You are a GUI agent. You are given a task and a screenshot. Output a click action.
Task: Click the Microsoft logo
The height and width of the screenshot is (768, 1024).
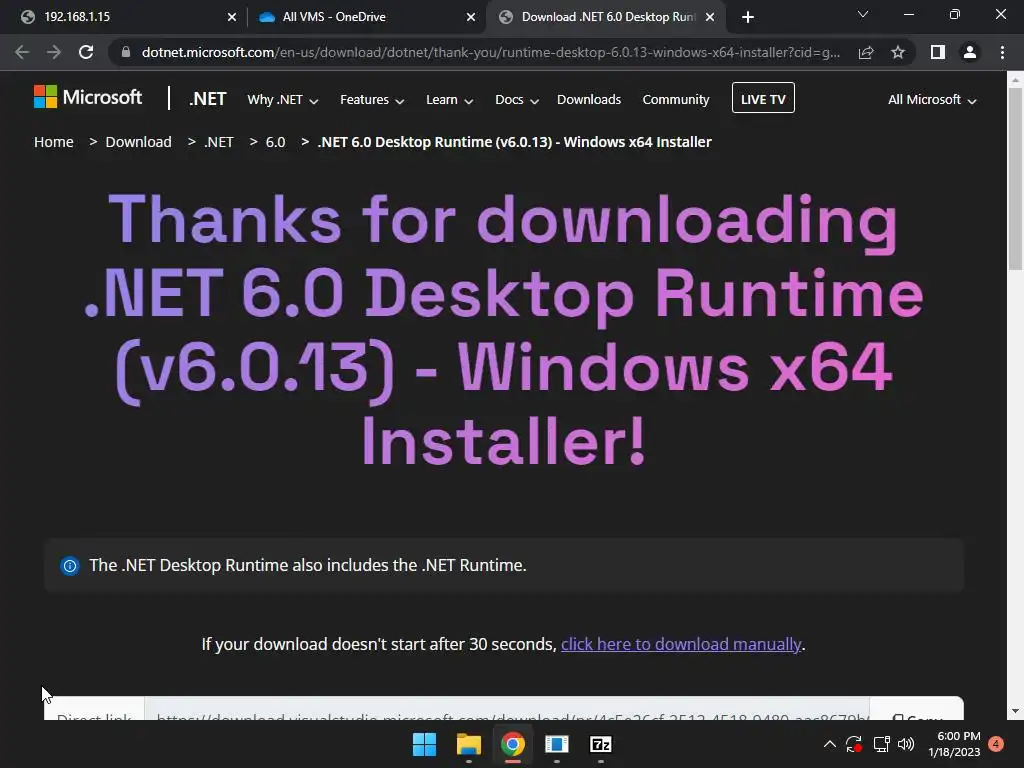[x=88, y=97]
